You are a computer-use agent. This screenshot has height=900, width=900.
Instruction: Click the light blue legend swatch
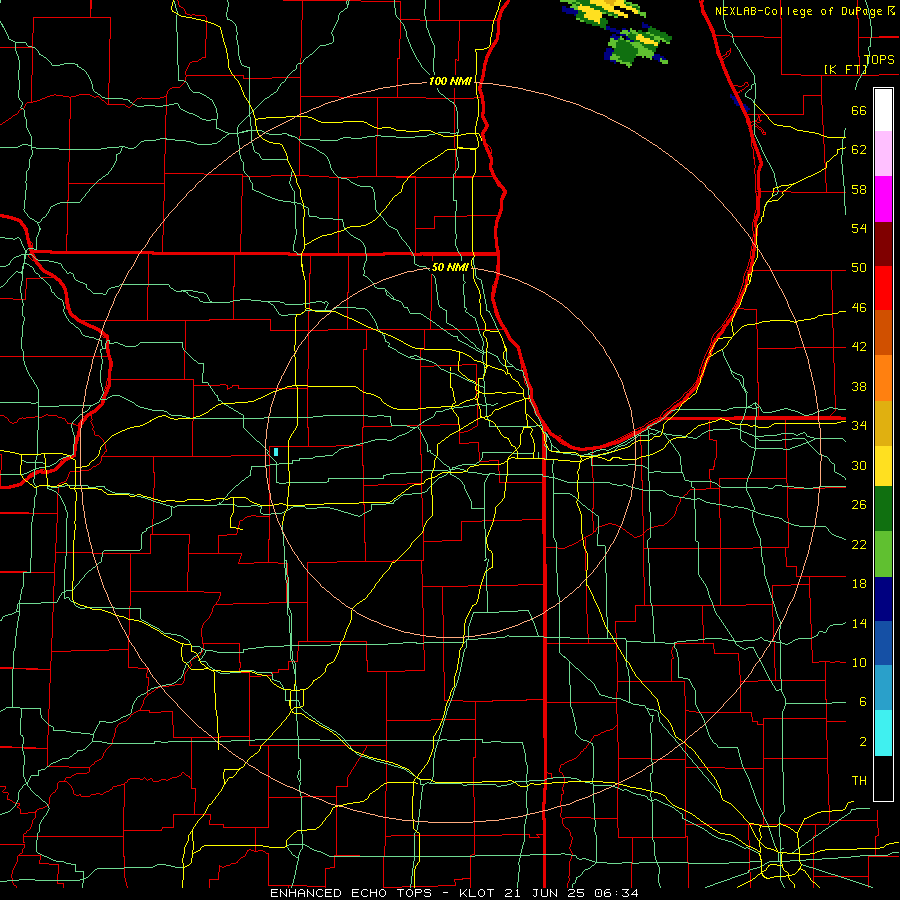pyautogui.click(x=883, y=688)
